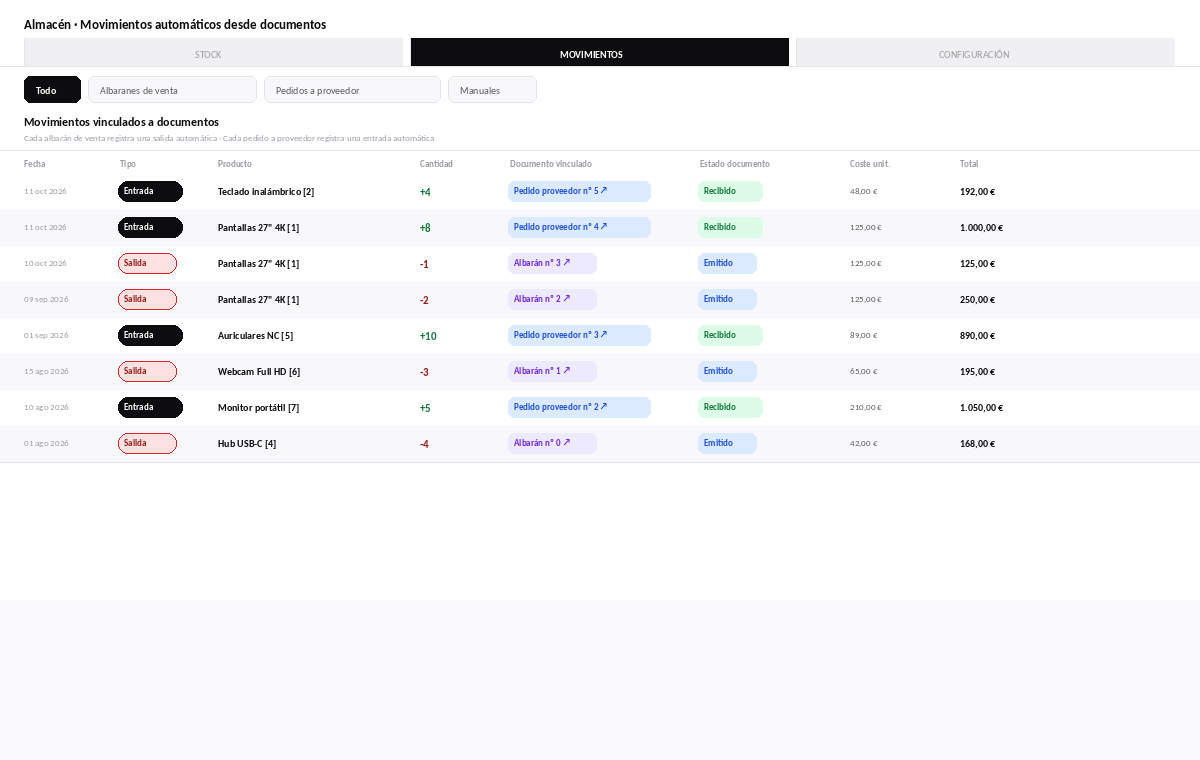Click the Tipo column header
Image resolution: width=1200 pixels, height=760 pixels.
[128, 164]
